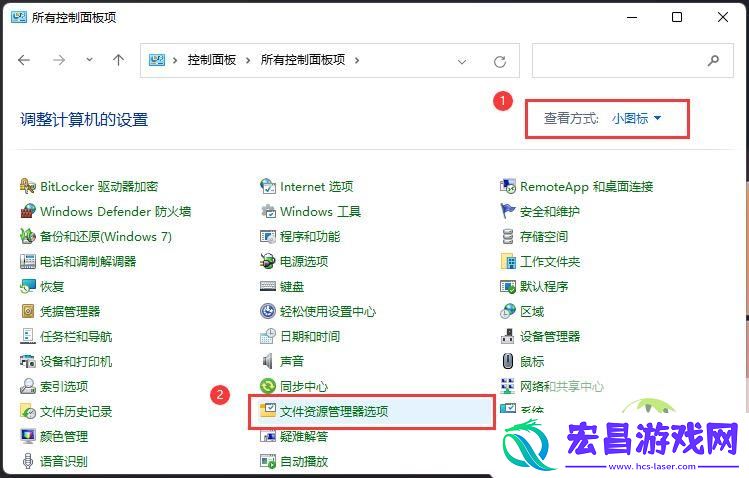The width and height of the screenshot is (749, 478).
Task: Open 语音识别 microphone icon
Action: [x=28, y=461]
